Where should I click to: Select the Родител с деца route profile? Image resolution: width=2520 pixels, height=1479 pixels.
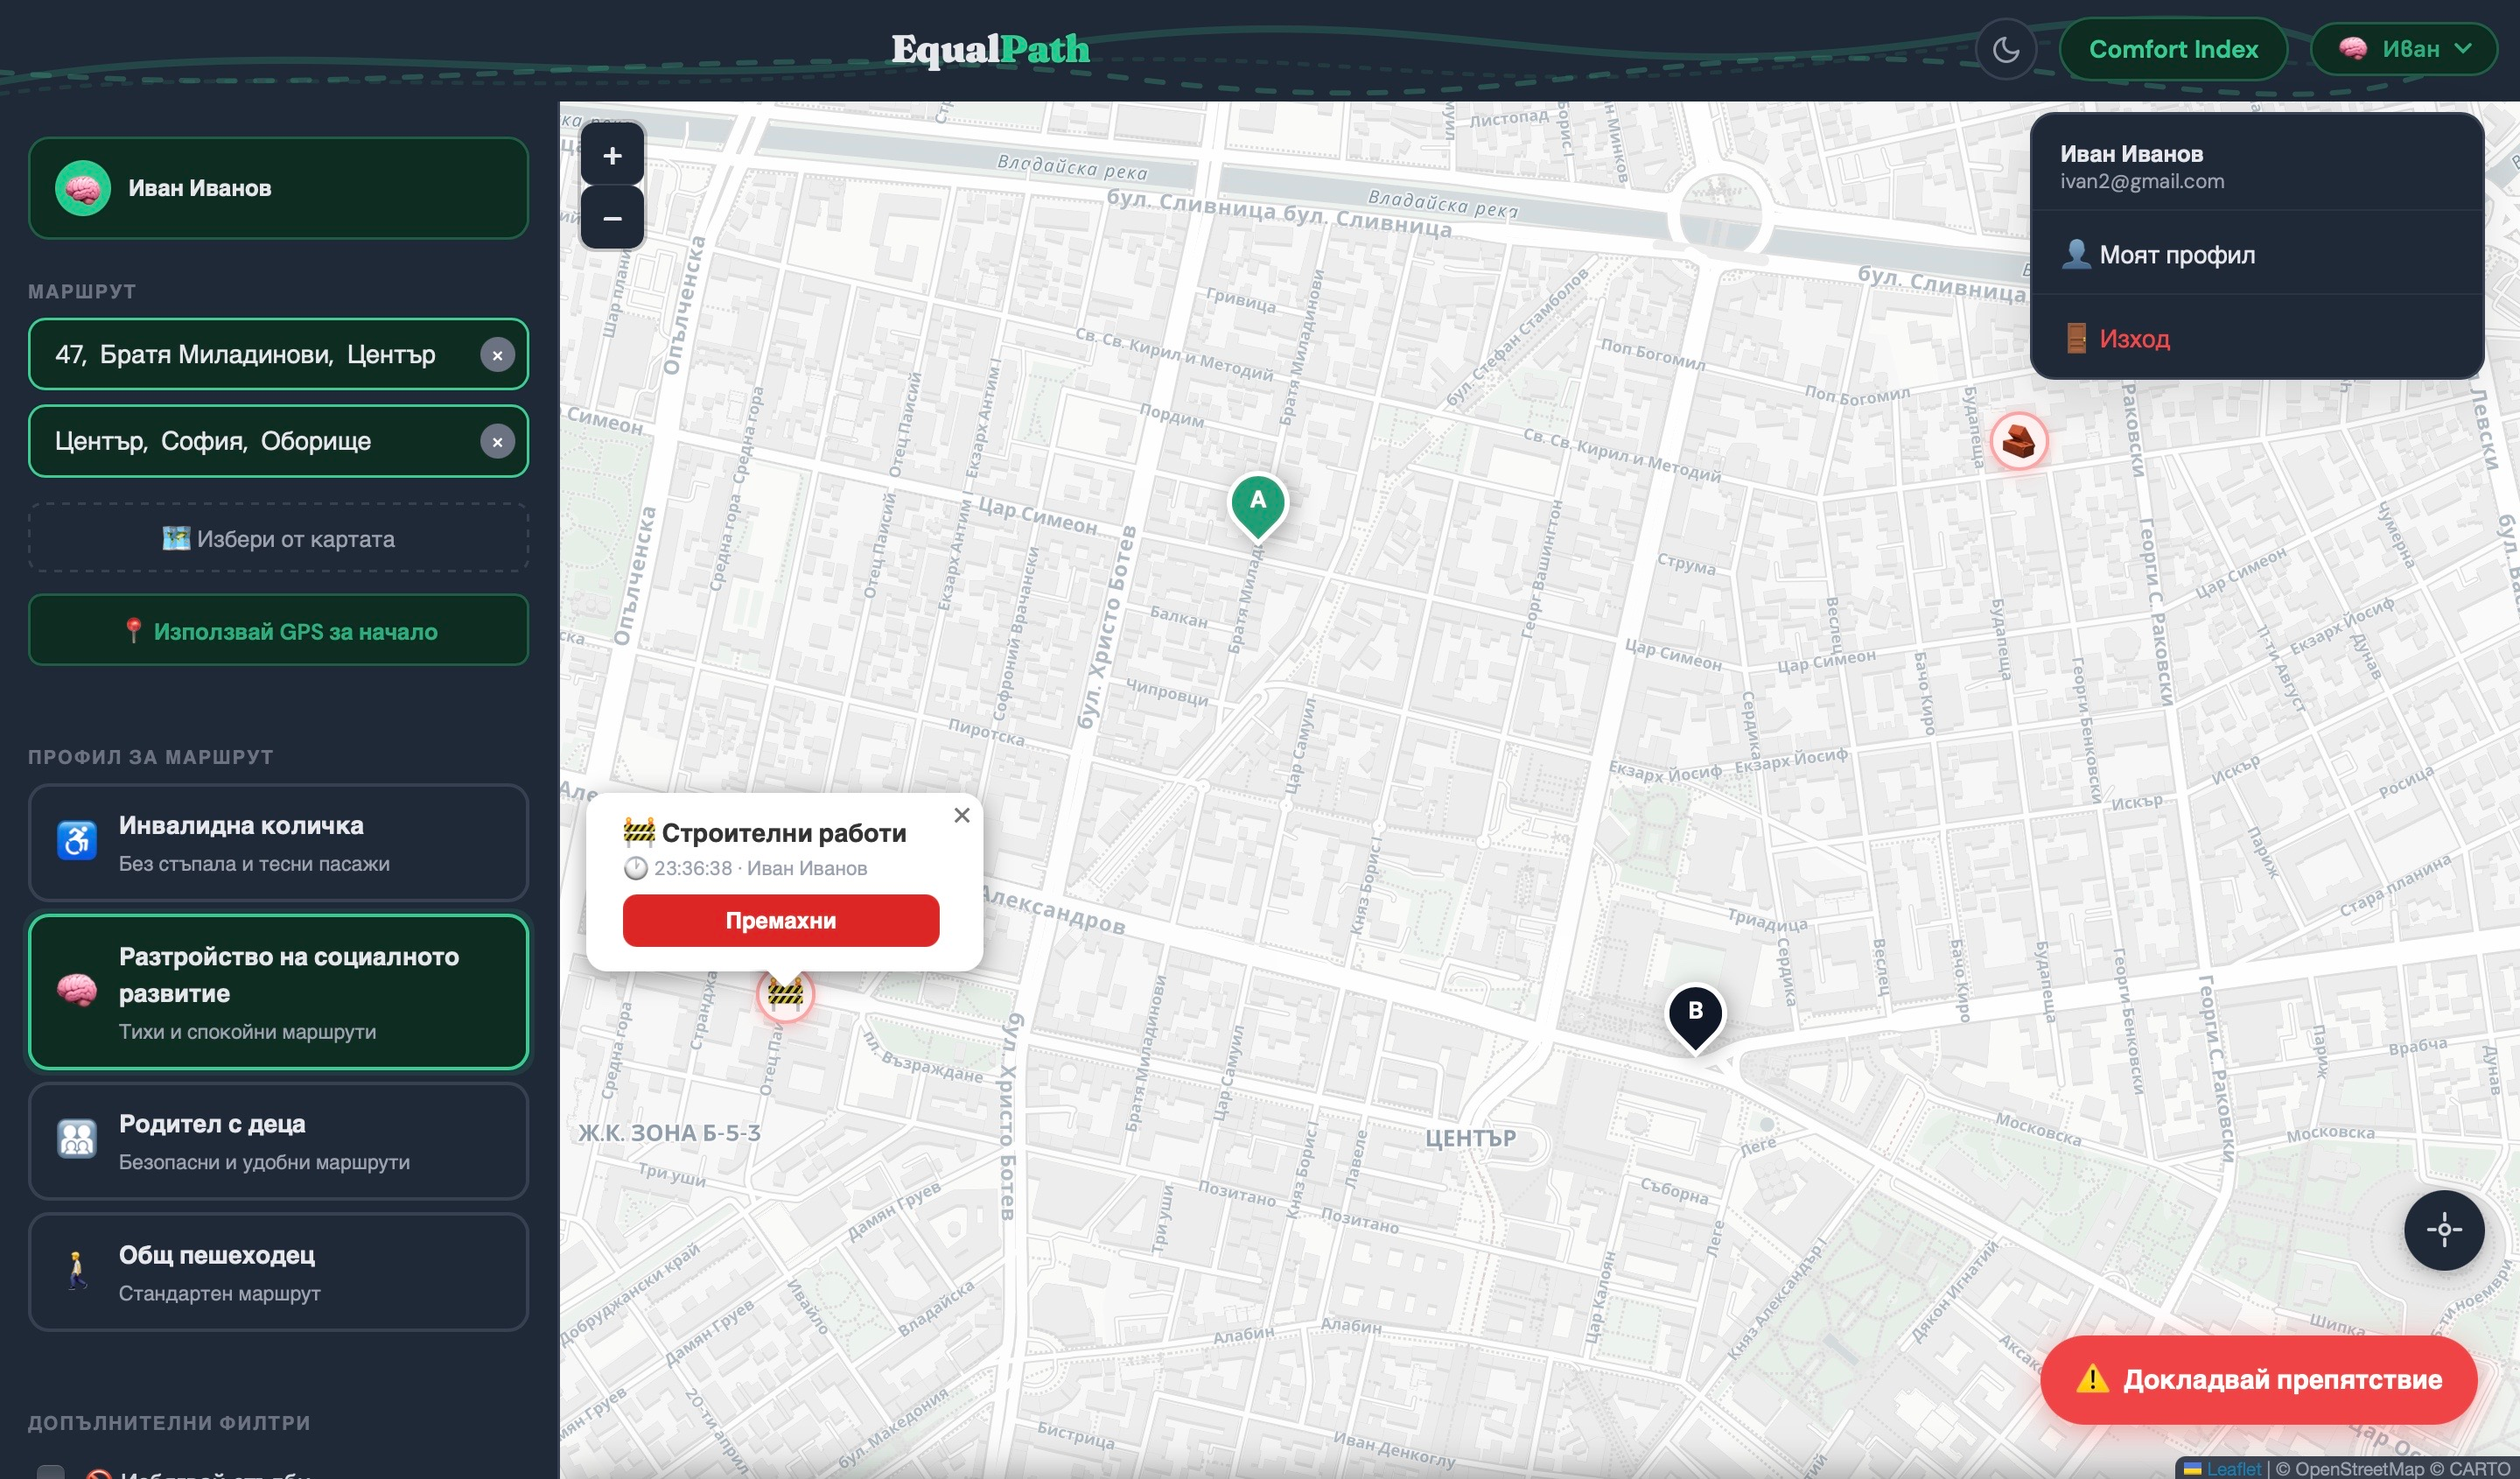click(x=278, y=1141)
